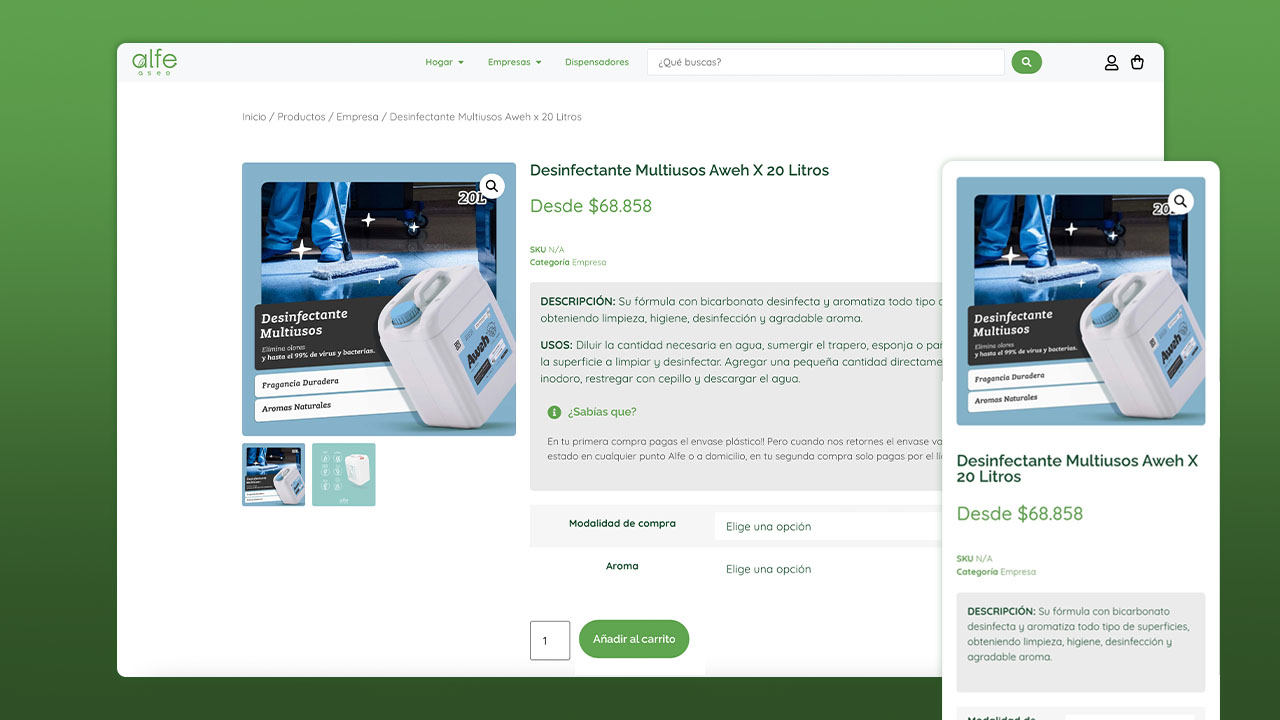The height and width of the screenshot is (720, 1280).
Task: Click the desktop SKU N/A text
Action: pos(547,249)
